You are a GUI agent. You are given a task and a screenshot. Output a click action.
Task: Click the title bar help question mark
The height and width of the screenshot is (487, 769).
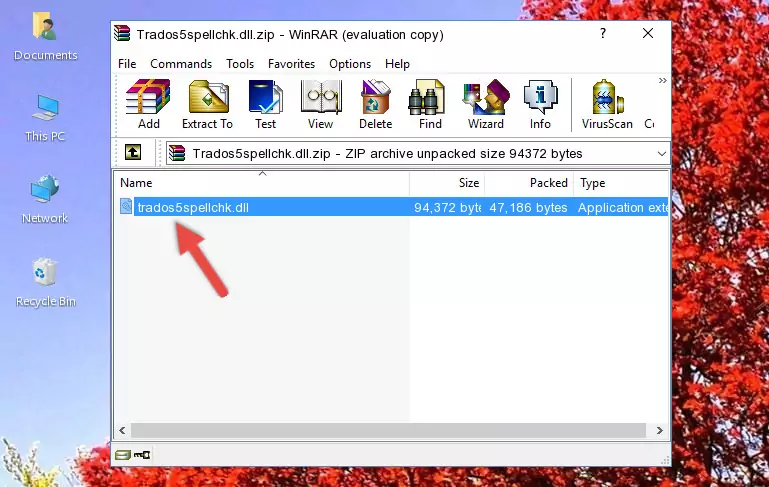(x=603, y=33)
